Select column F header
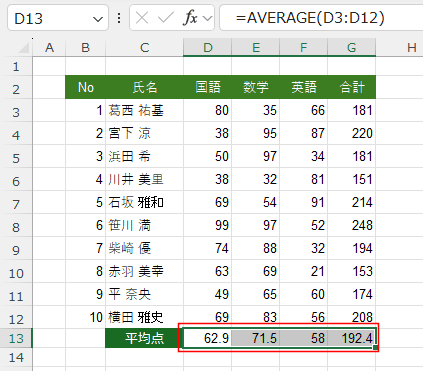Screen dimensions: 423x371 point(304,48)
